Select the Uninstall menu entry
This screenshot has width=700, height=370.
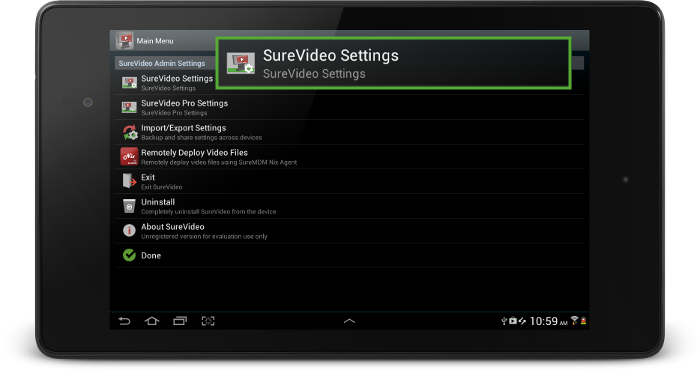(350, 206)
